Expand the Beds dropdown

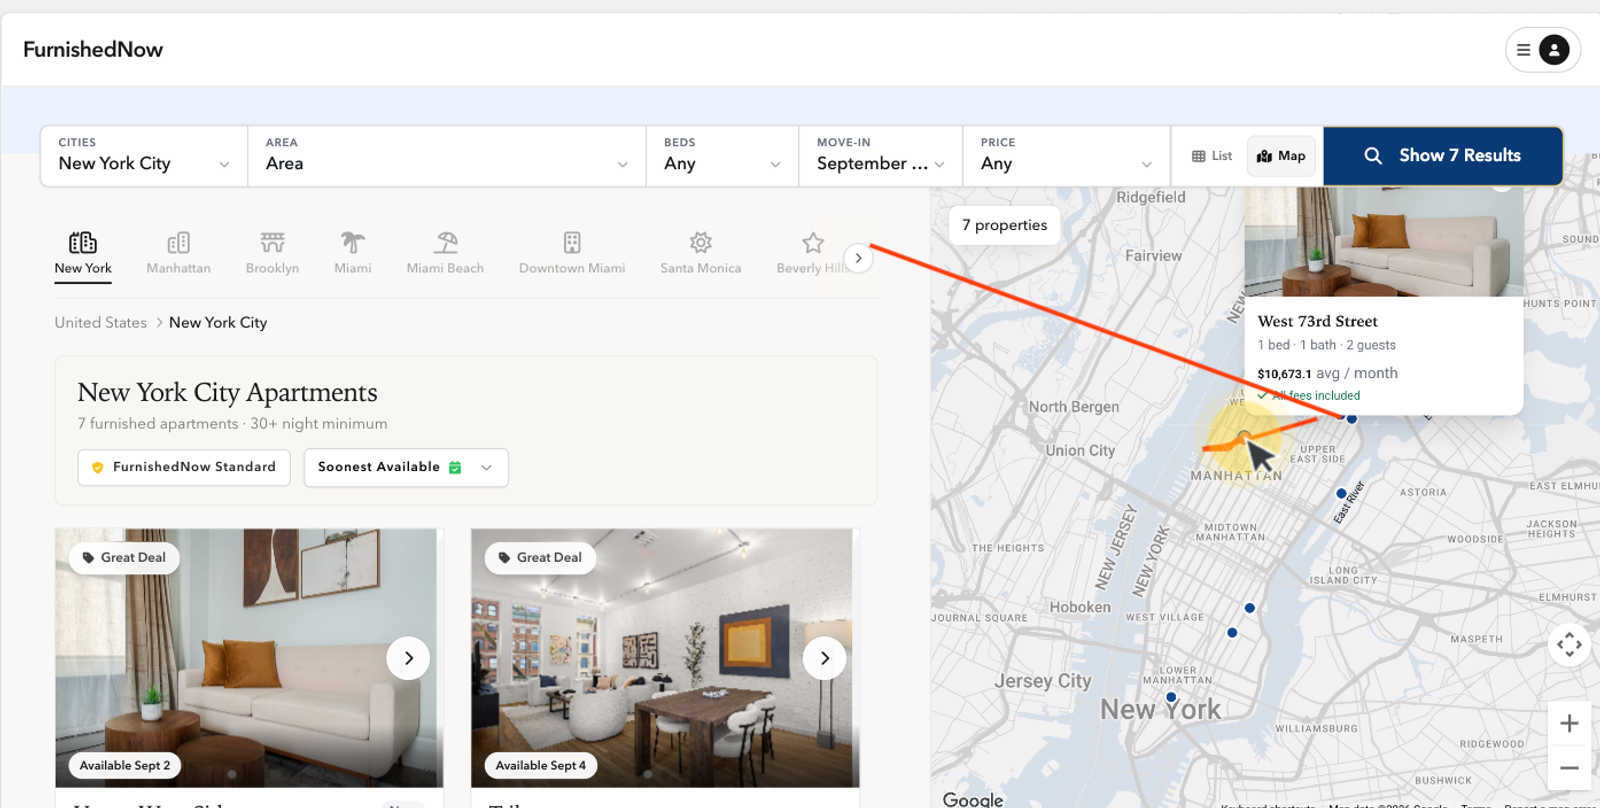click(x=722, y=156)
